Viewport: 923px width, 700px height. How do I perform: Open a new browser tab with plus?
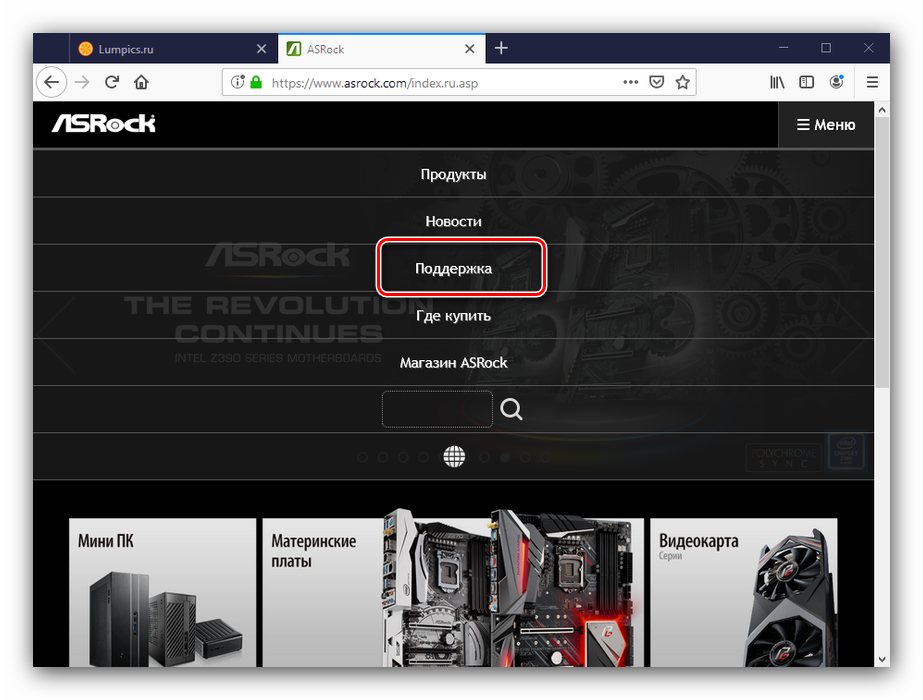pyautogui.click(x=501, y=48)
